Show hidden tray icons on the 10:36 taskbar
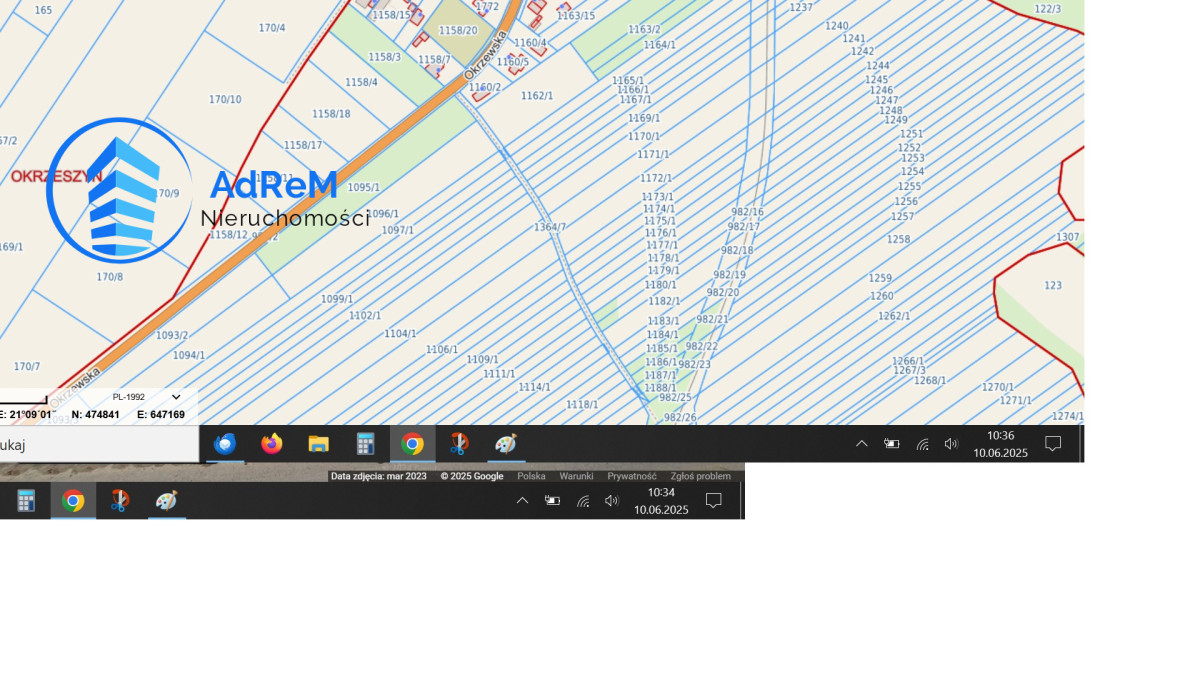The height and width of the screenshot is (675, 1200). tap(861, 444)
